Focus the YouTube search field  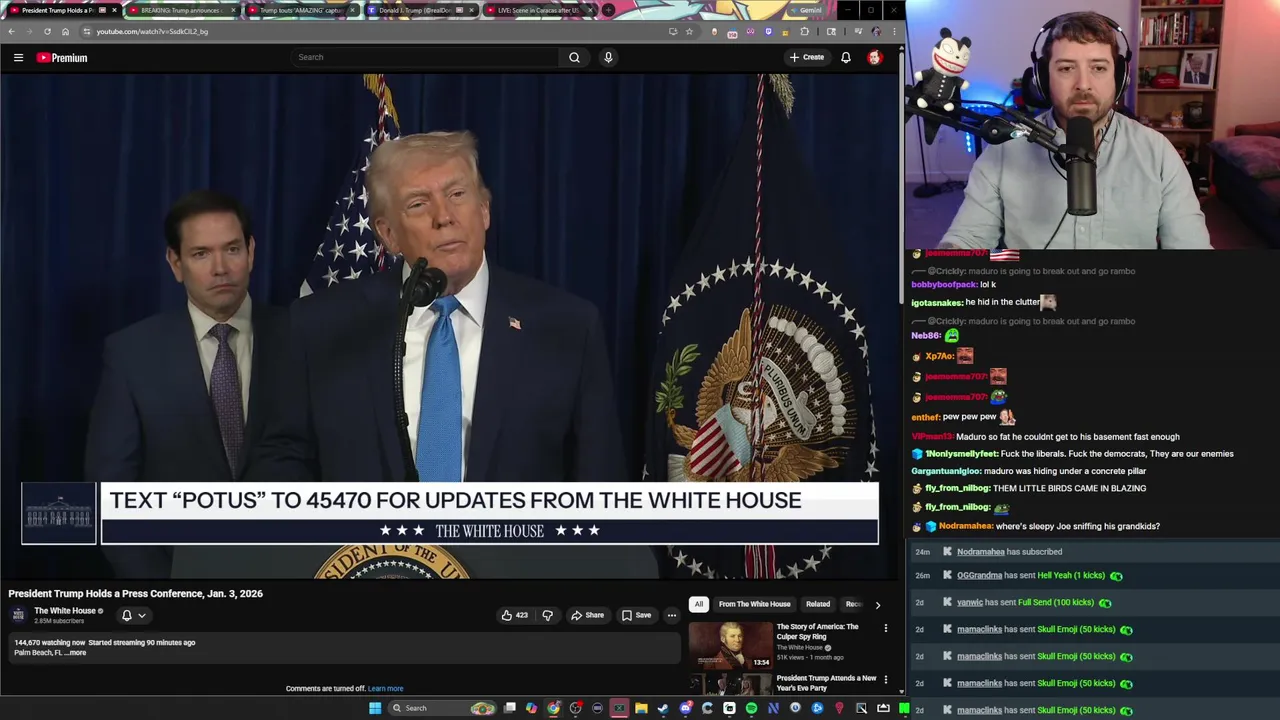[425, 57]
